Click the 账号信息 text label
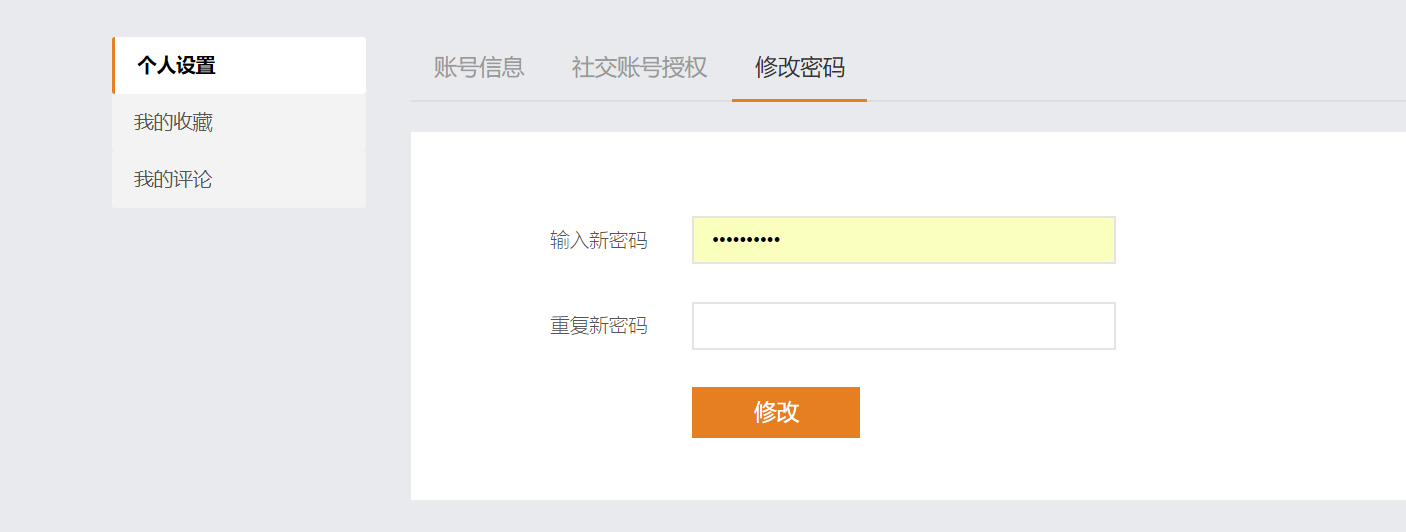This screenshot has height=532, width=1406. click(x=479, y=67)
